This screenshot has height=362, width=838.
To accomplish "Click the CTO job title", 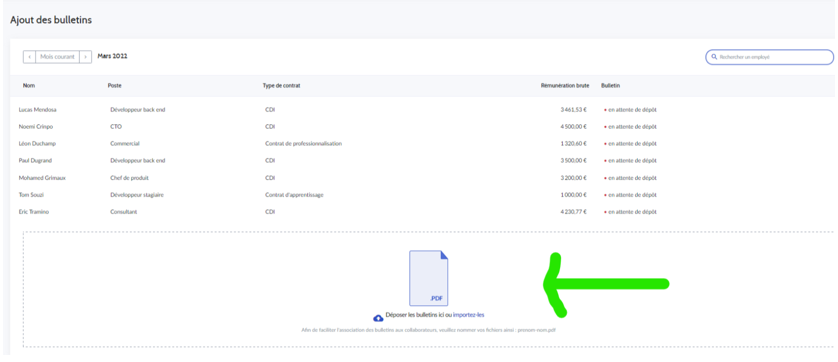I will click(x=116, y=127).
